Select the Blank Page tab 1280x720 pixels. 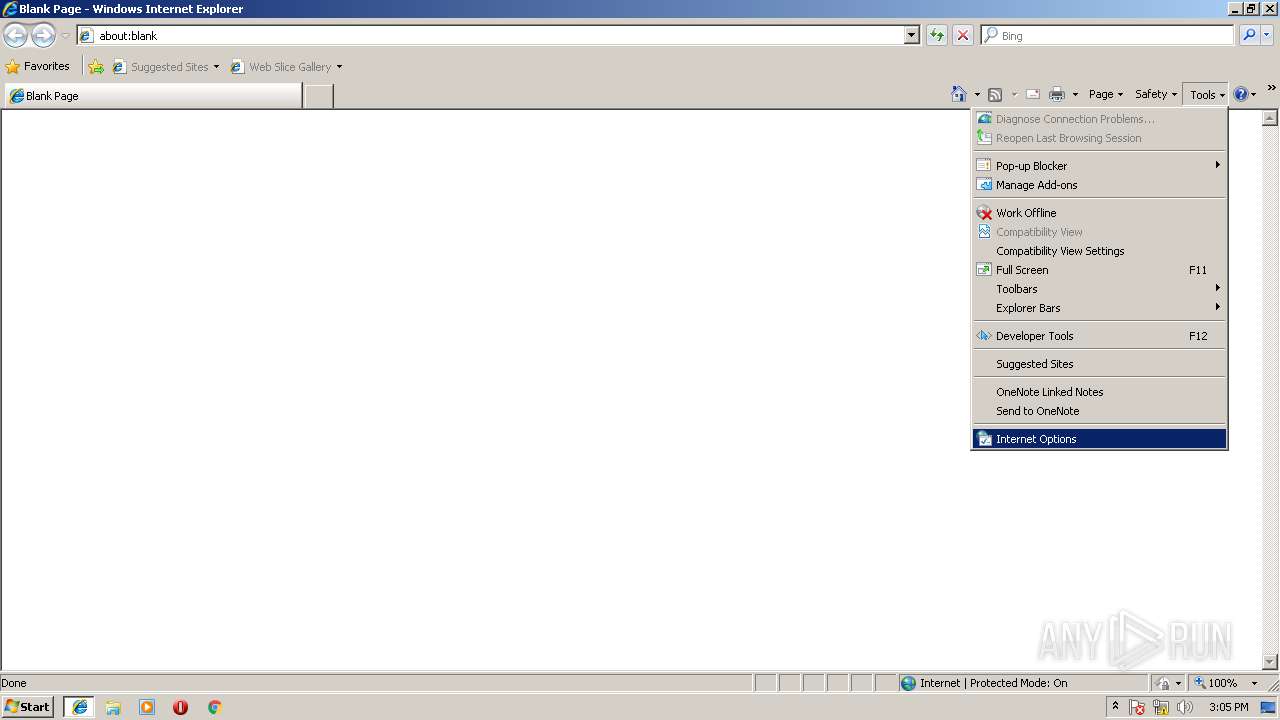point(152,96)
